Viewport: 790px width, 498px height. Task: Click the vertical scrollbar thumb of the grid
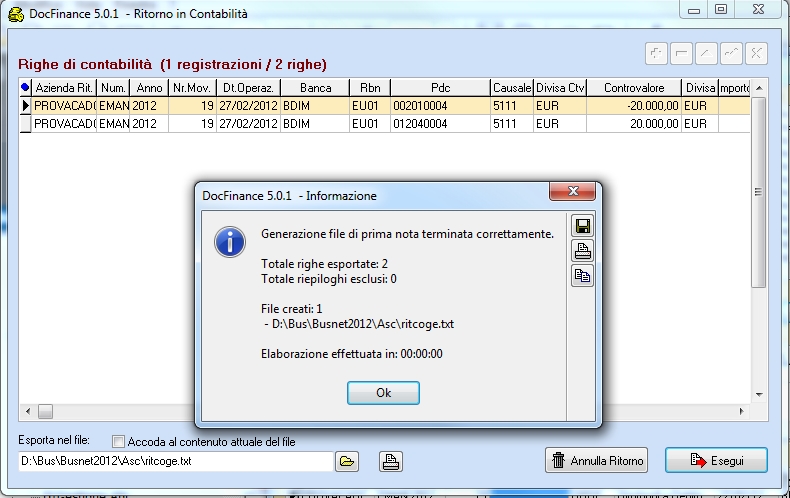tap(759, 192)
